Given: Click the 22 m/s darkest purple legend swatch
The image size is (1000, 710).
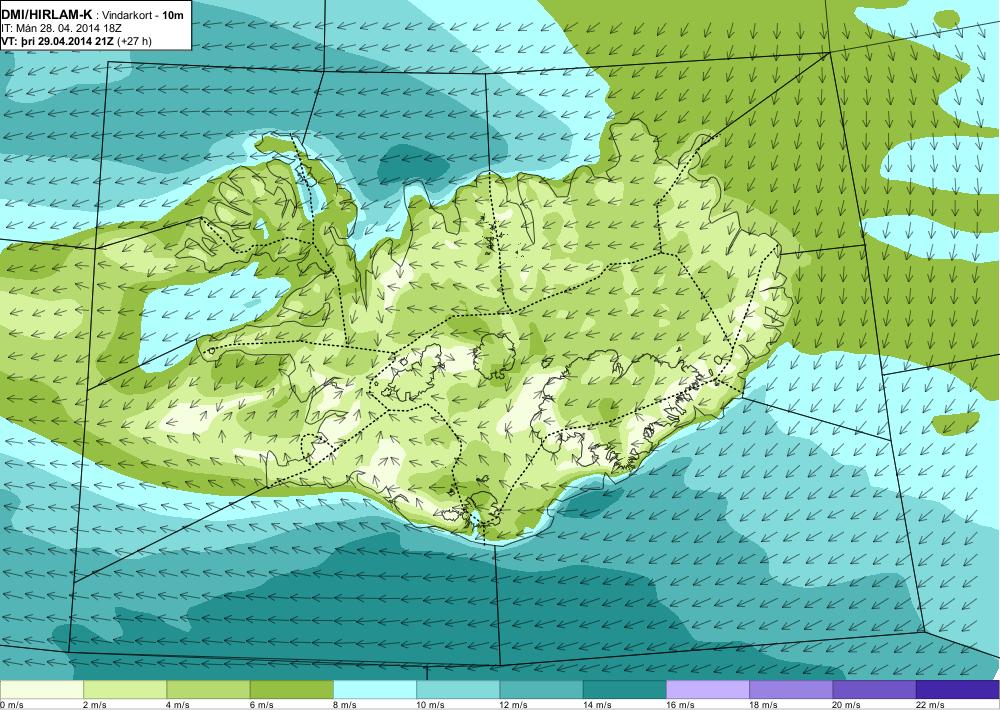Looking at the screenshot, I should click(958, 690).
